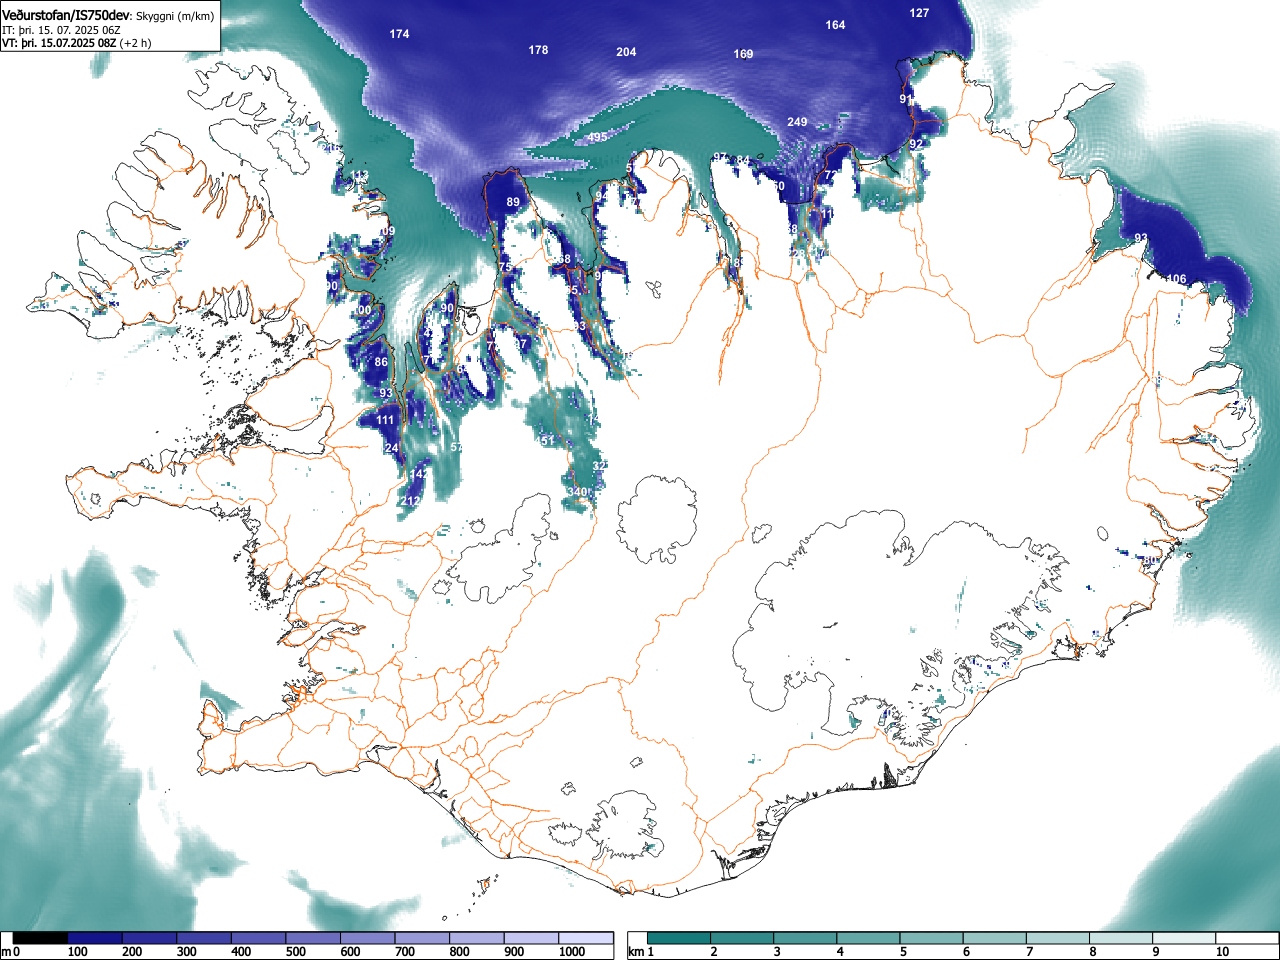Click the visibility value 174 on the map
Image resolution: width=1280 pixels, height=960 pixels.
click(x=399, y=34)
